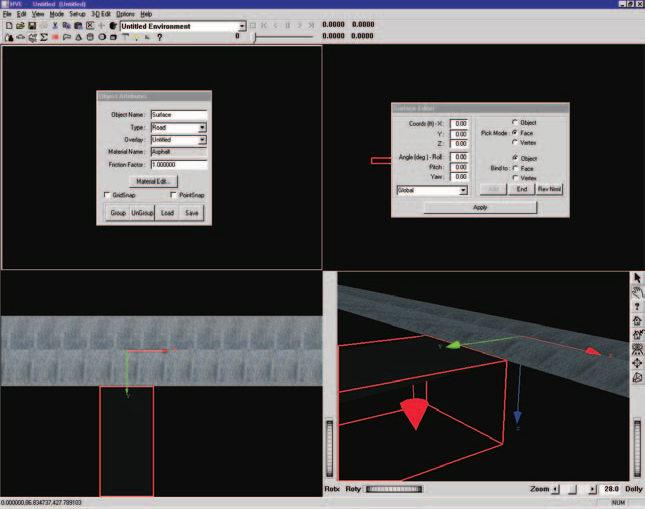Open the Help menu
Viewport: 645px width, 509px height.
pyautogui.click(x=146, y=14)
